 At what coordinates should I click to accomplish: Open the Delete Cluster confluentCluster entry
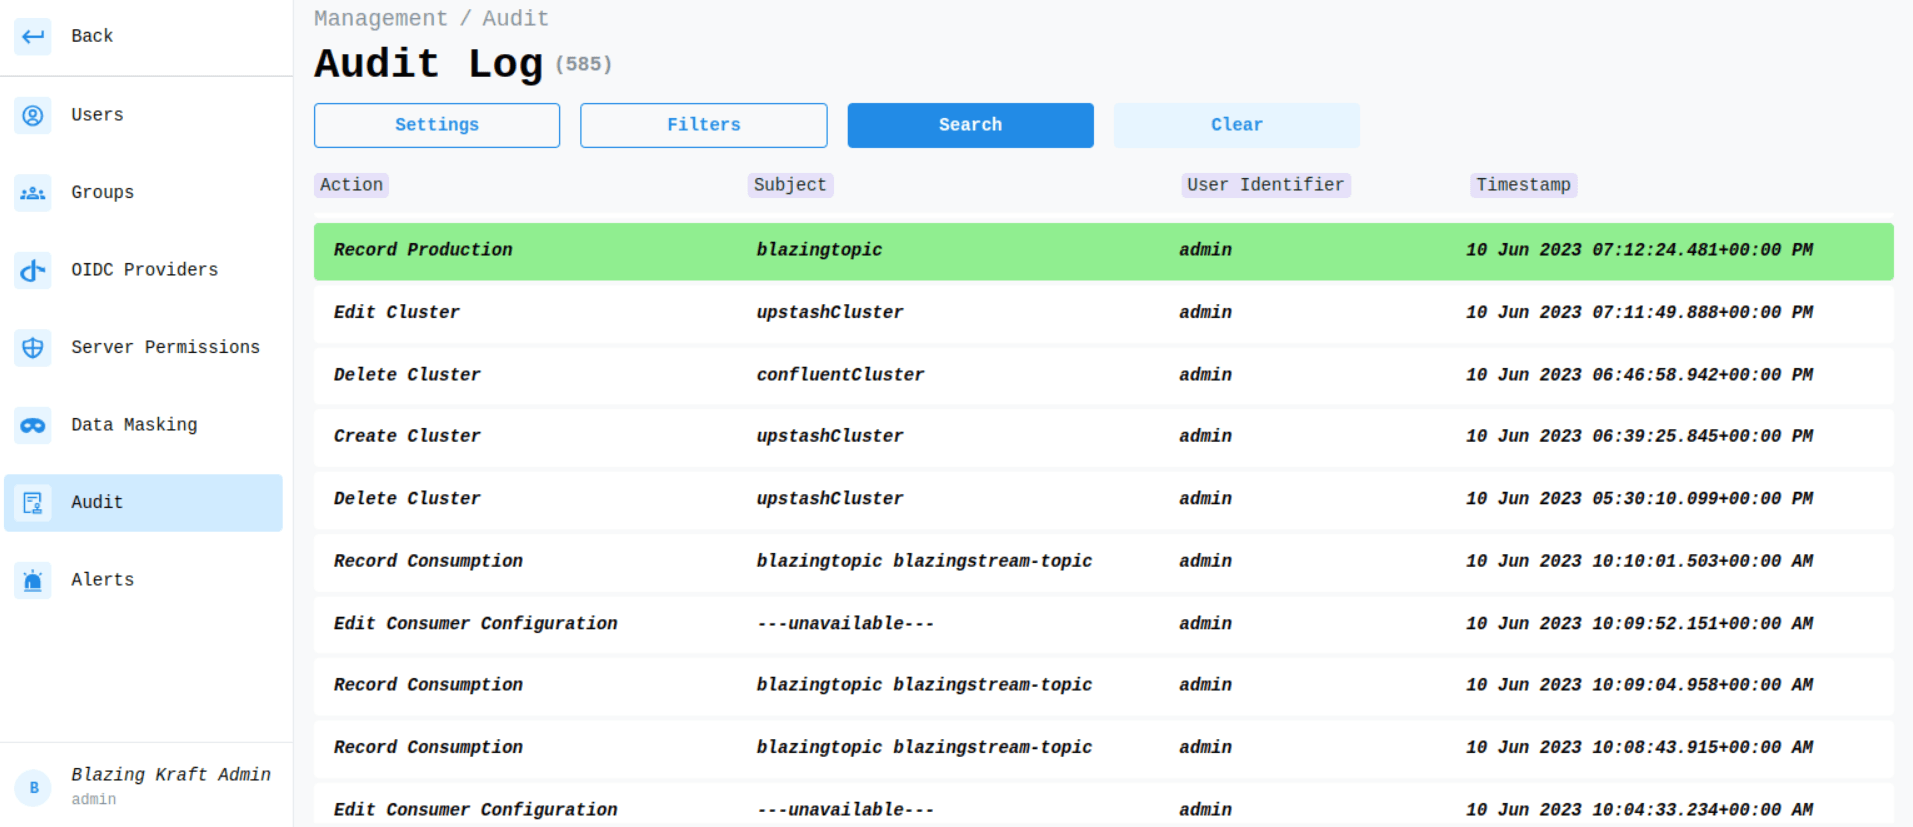(1102, 375)
